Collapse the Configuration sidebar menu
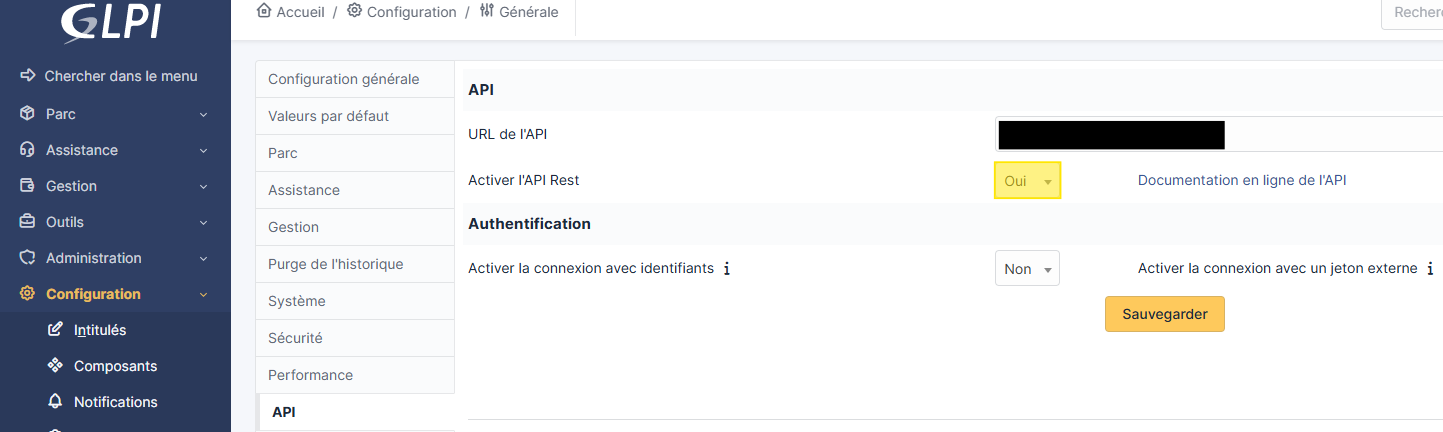The width and height of the screenshot is (1443, 432). [x=203, y=294]
